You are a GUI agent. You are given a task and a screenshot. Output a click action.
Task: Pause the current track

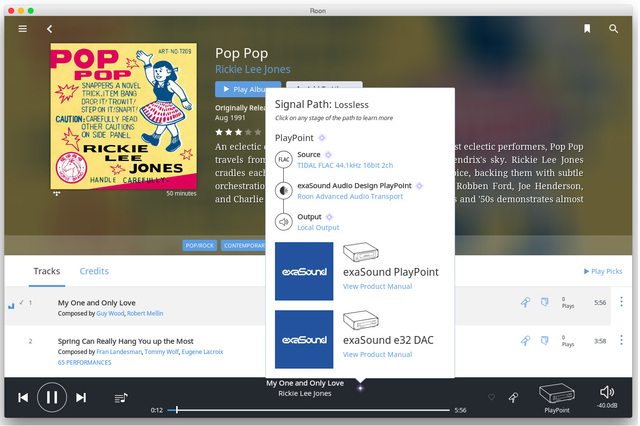coord(52,397)
